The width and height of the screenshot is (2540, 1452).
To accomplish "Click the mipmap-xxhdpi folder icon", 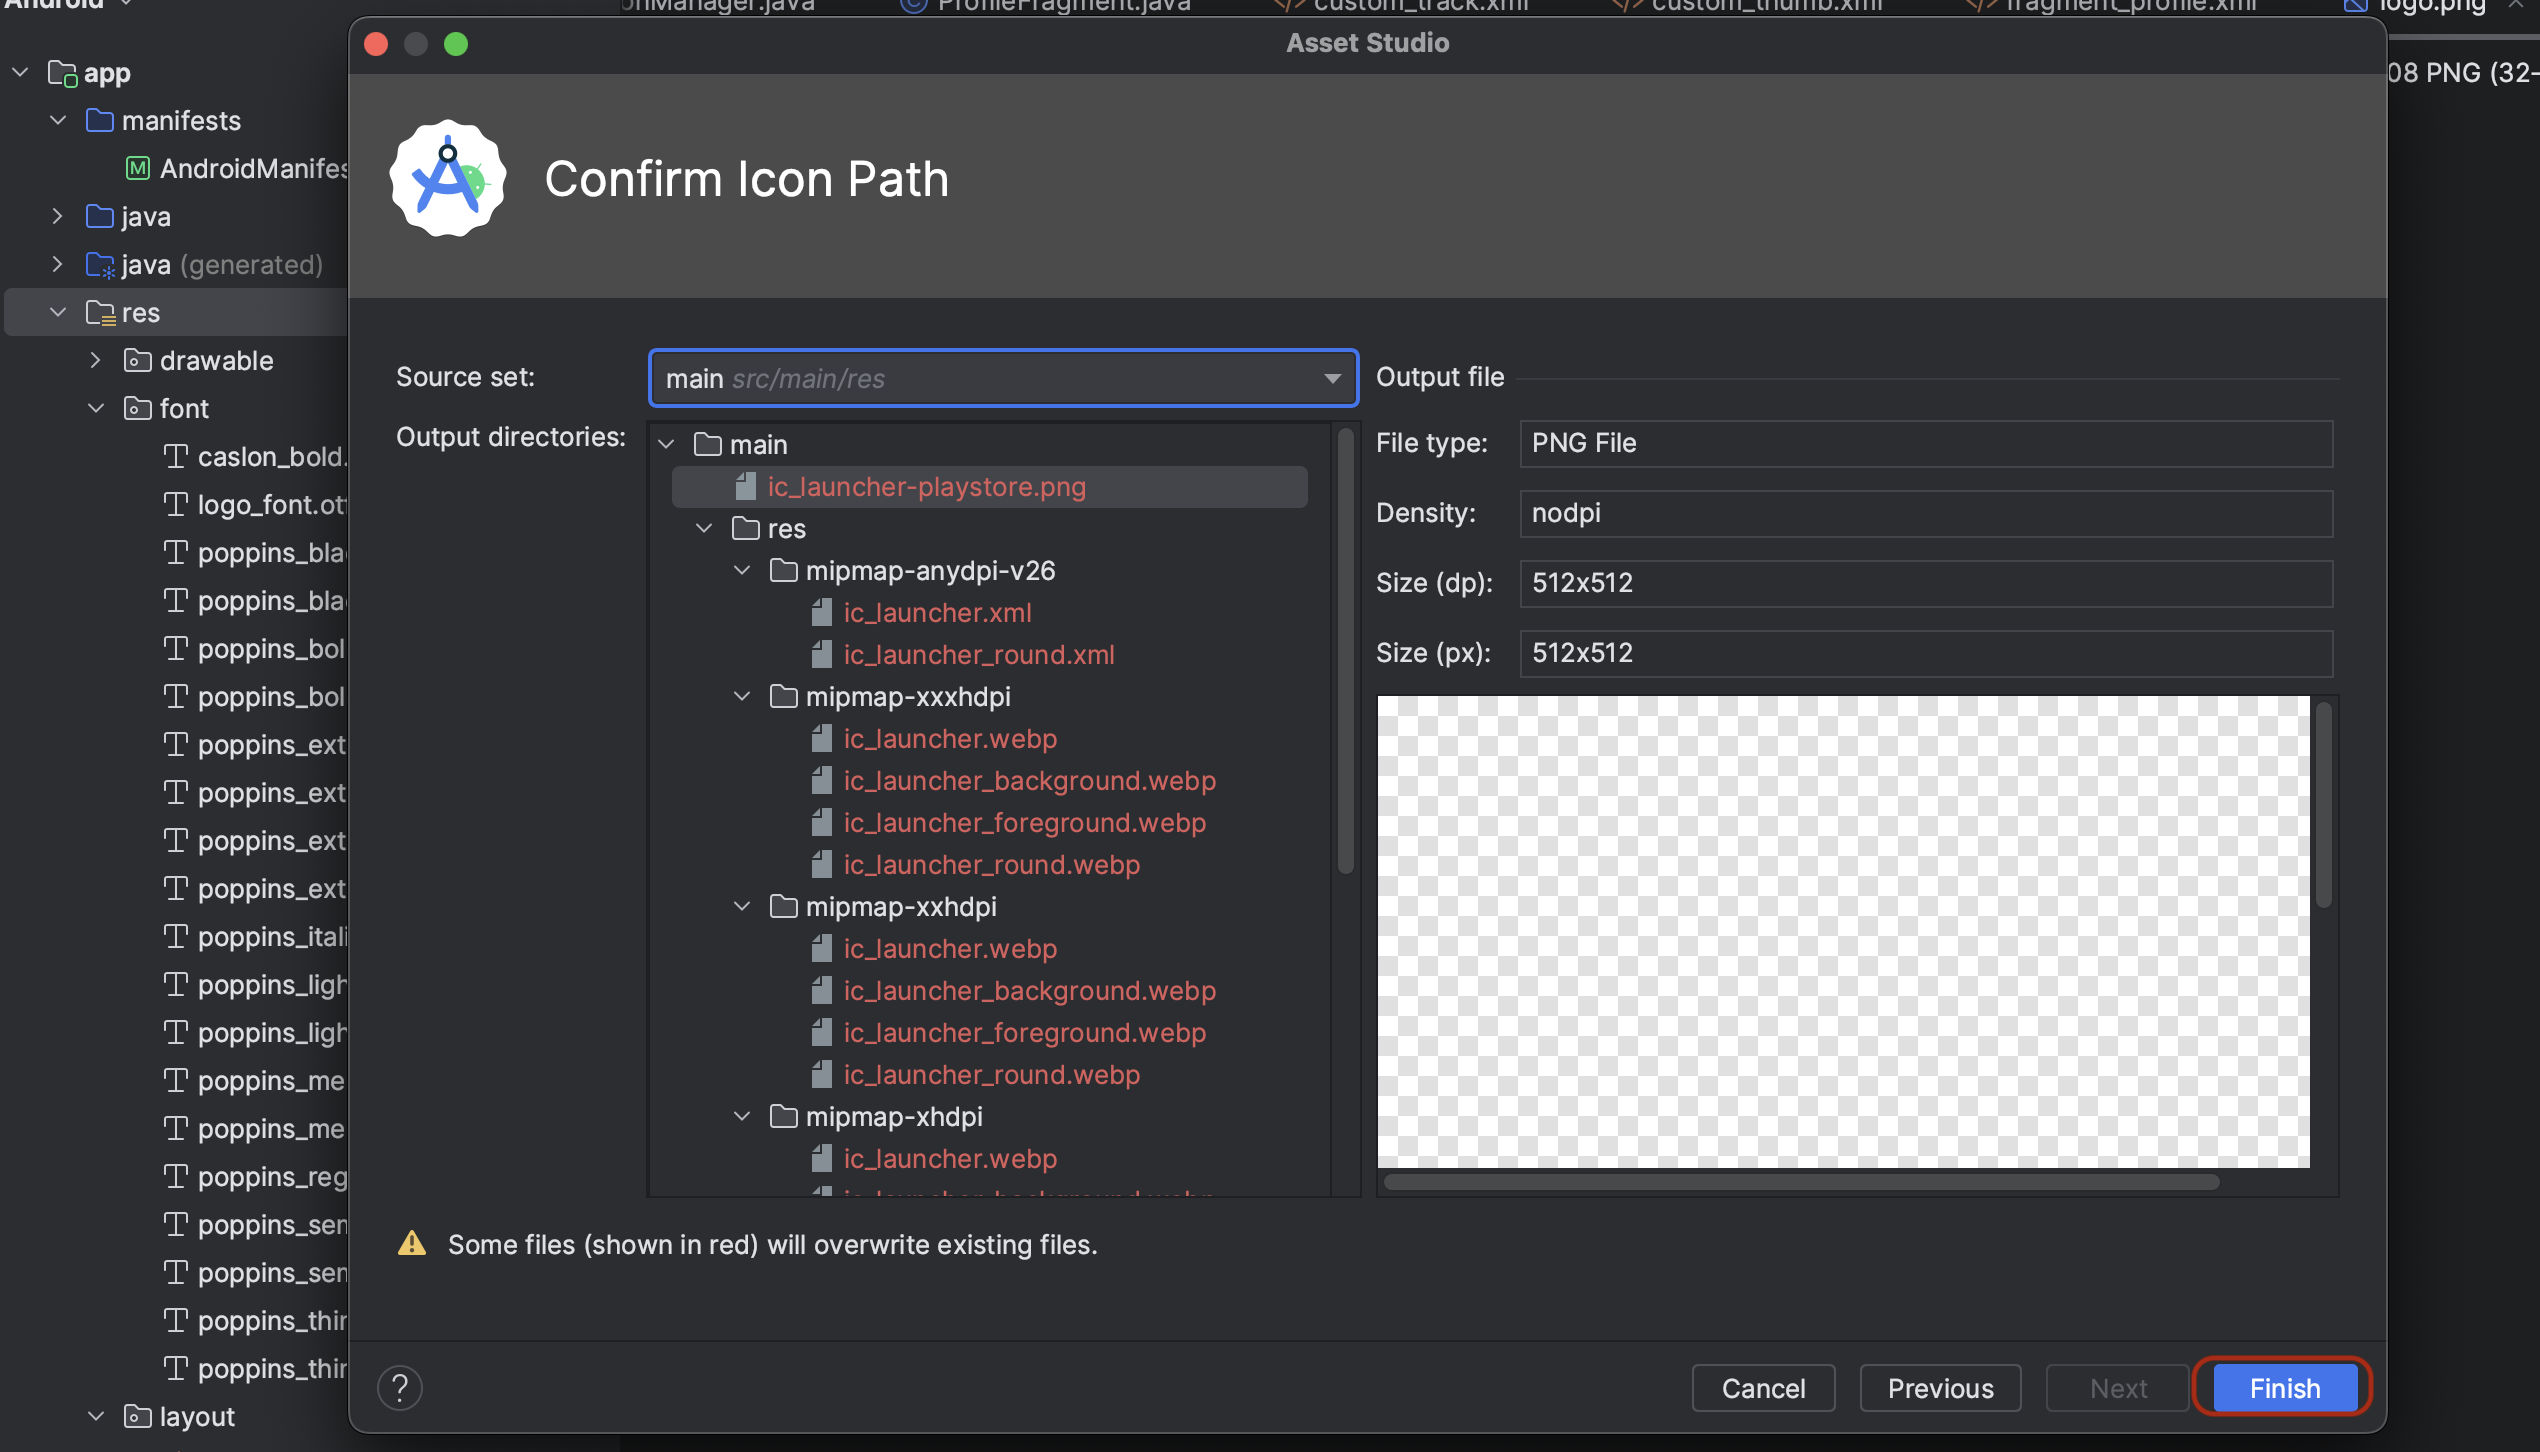I will pyautogui.click(x=782, y=906).
